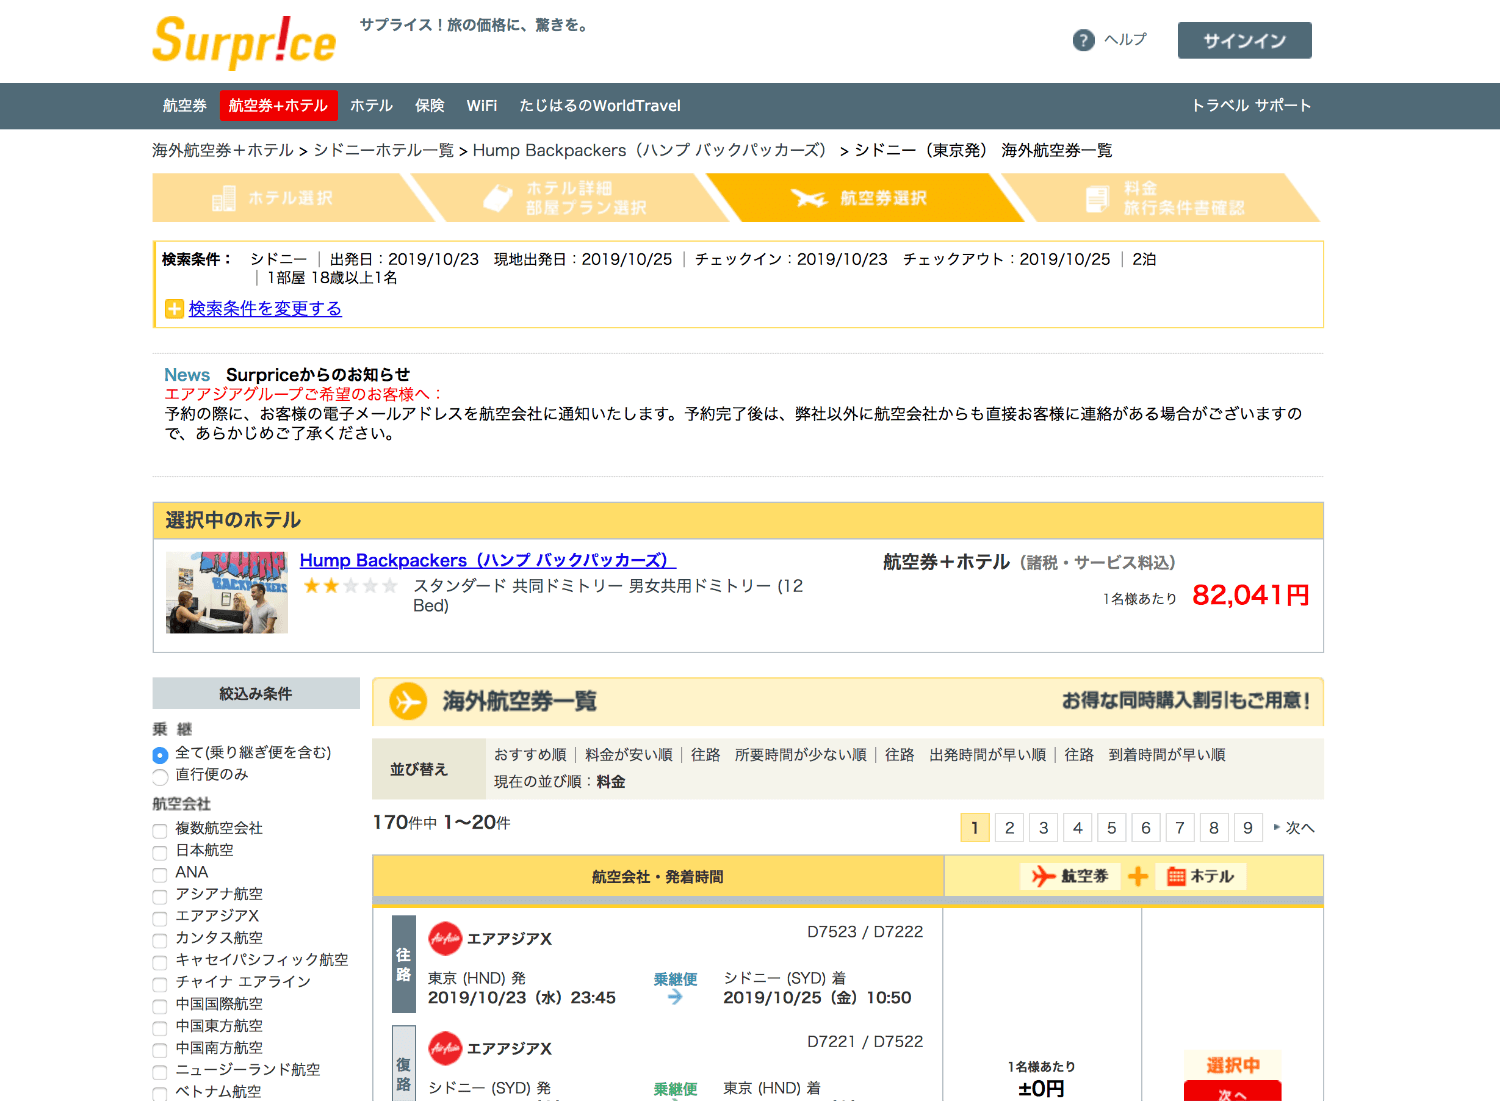1500x1101 pixels.
Task: Select 直行便のみ radio option
Action: pyautogui.click(x=160, y=777)
